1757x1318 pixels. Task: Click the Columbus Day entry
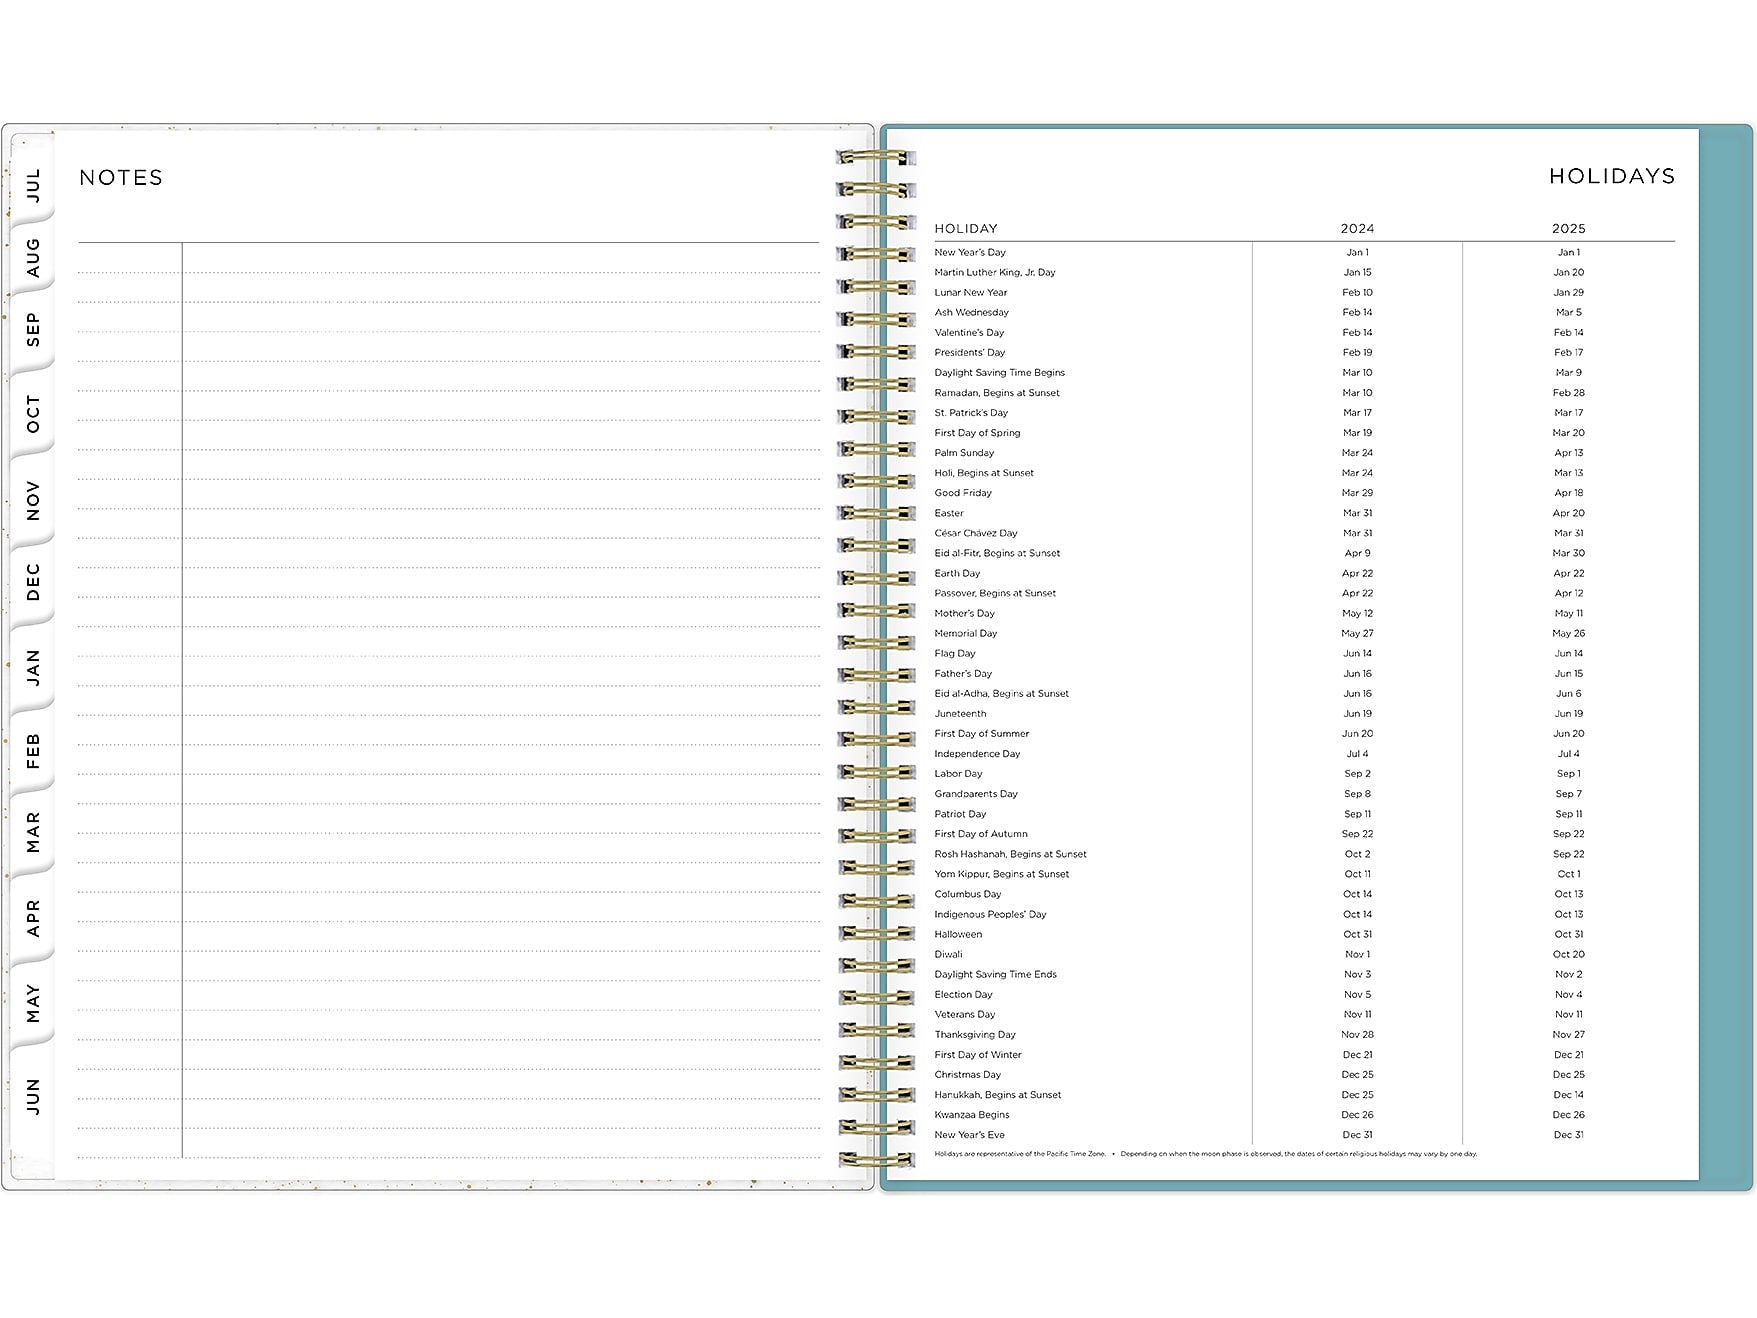coord(967,894)
